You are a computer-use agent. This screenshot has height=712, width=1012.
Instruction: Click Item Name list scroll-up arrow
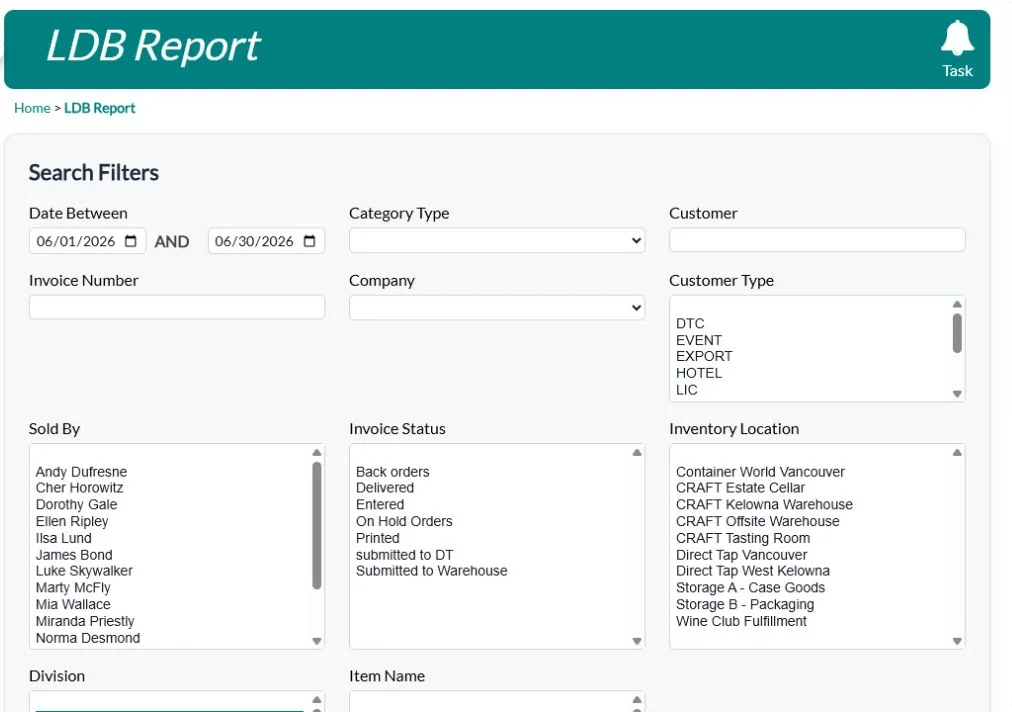[x=637, y=700]
